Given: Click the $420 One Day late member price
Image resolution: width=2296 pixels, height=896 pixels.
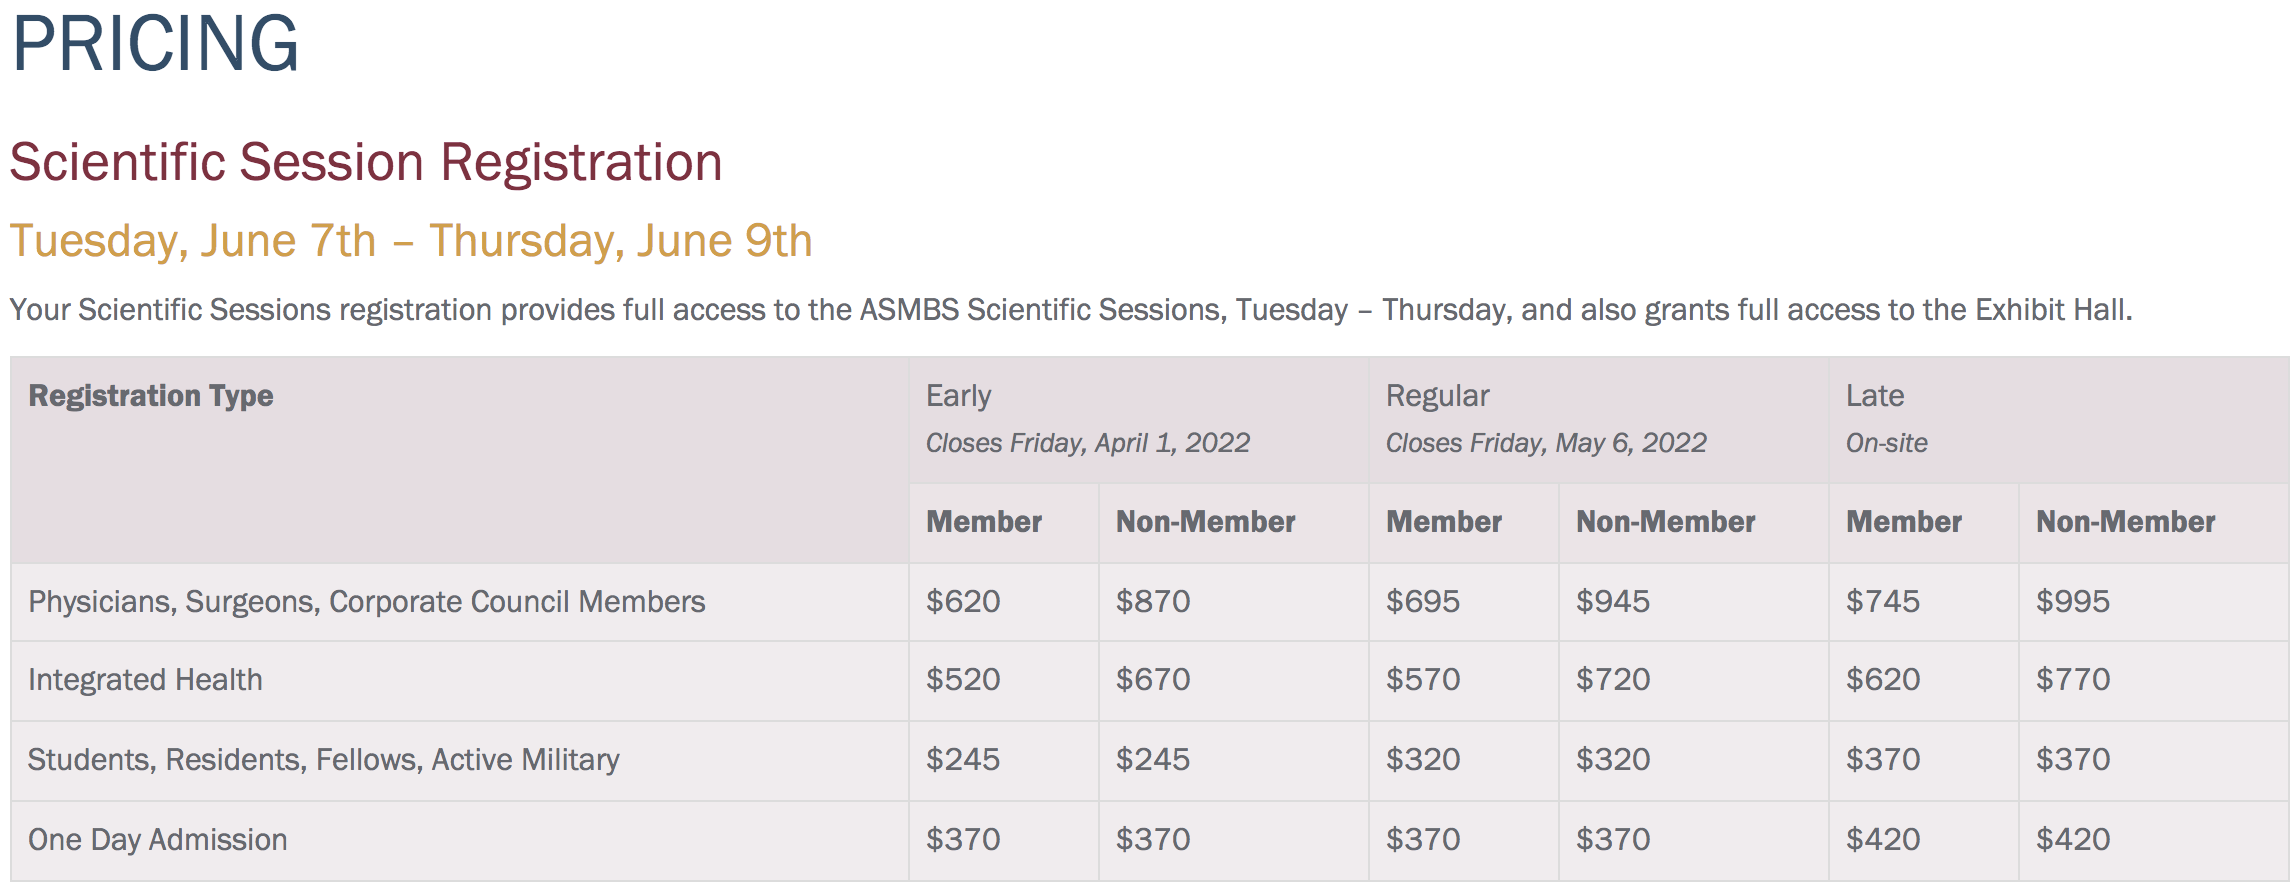Looking at the screenshot, I should [x=1883, y=840].
